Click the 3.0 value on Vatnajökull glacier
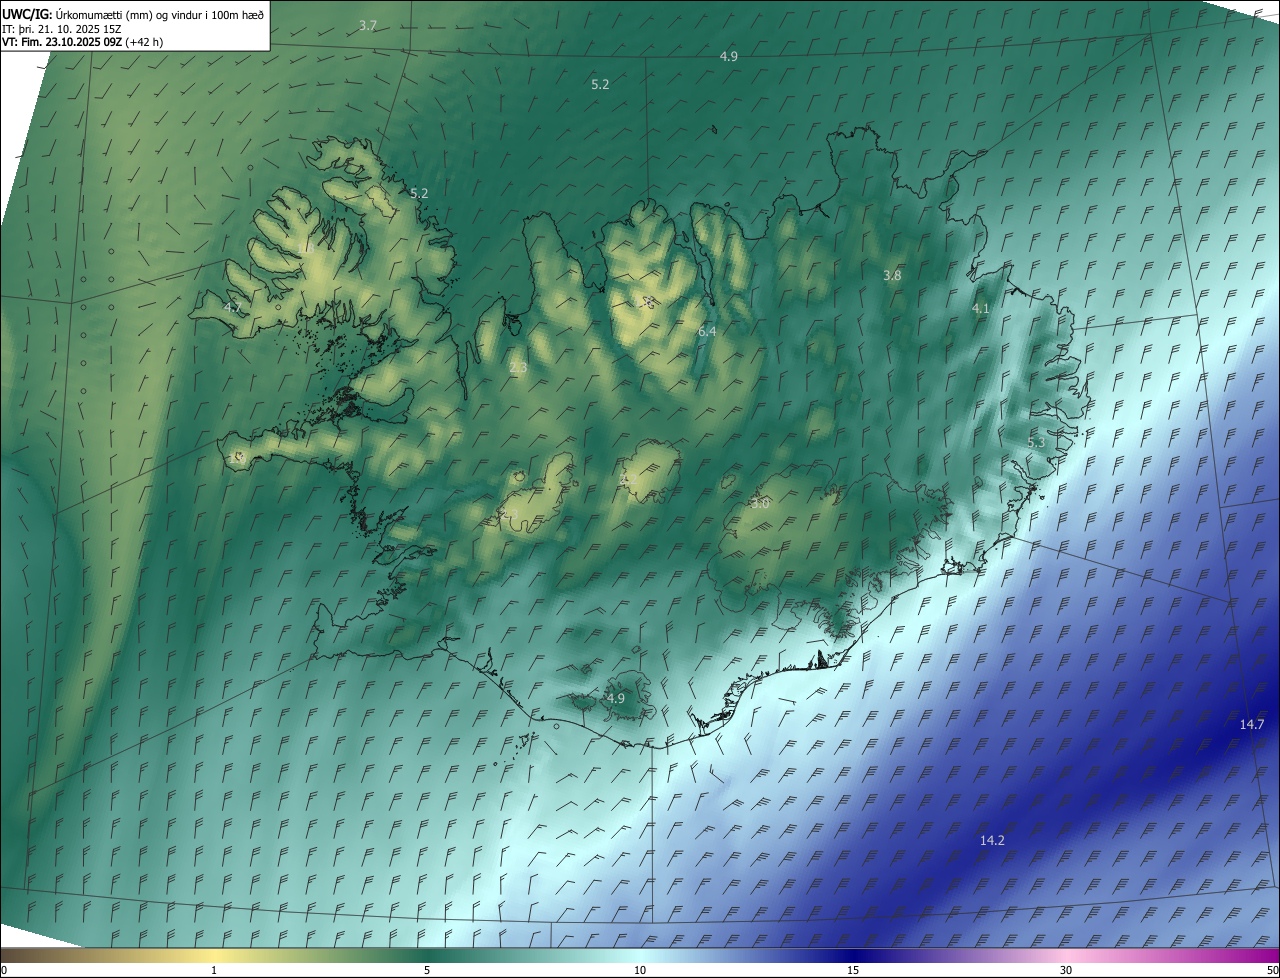Screen dimensions: 1280x978 point(760,504)
